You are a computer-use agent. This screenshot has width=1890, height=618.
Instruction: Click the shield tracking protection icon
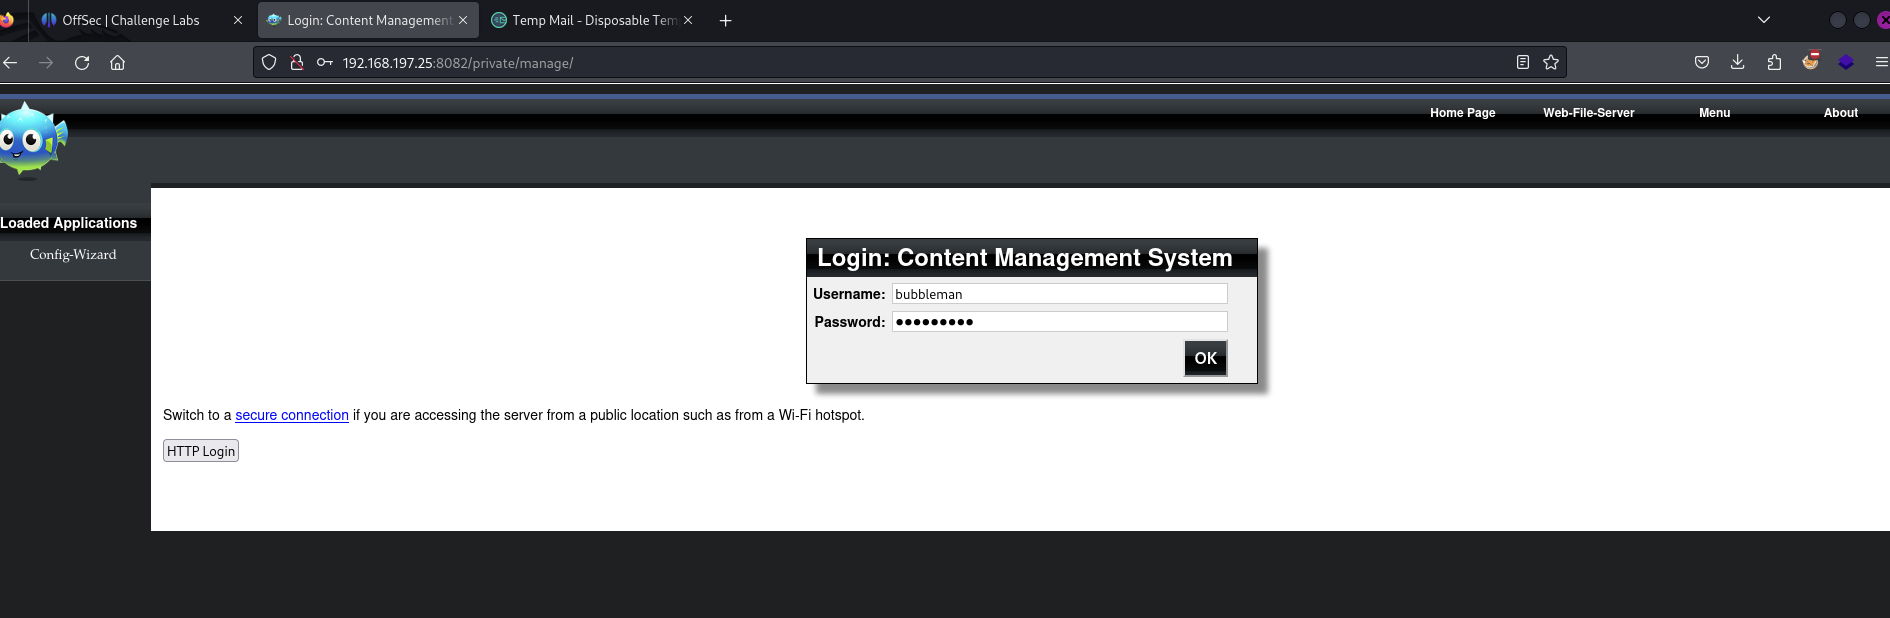point(269,63)
